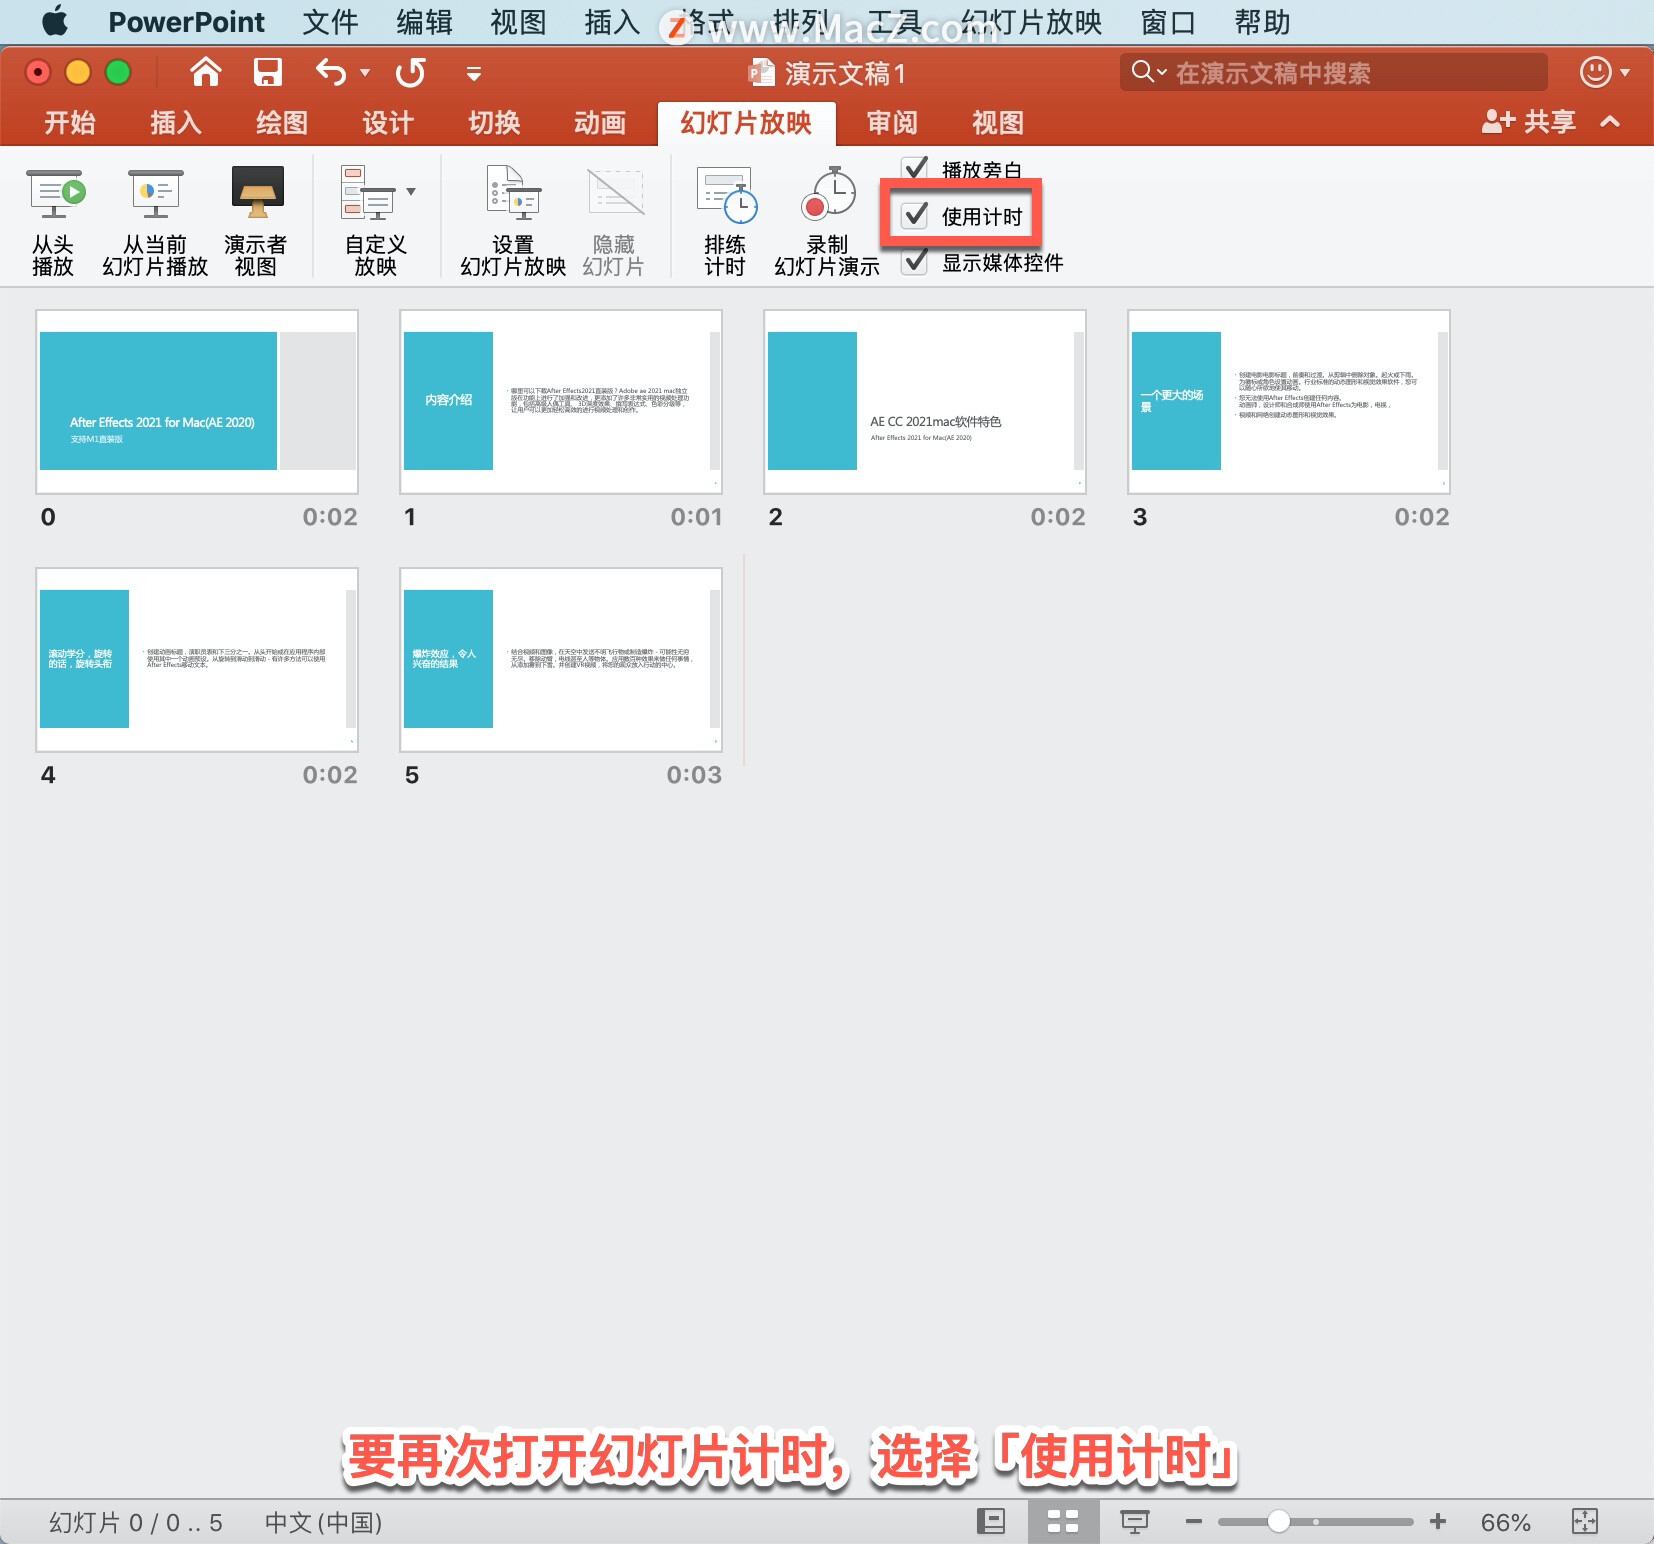The image size is (1654, 1544).
Task: Switch to 审阅 ribbon tab
Action: click(x=891, y=123)
